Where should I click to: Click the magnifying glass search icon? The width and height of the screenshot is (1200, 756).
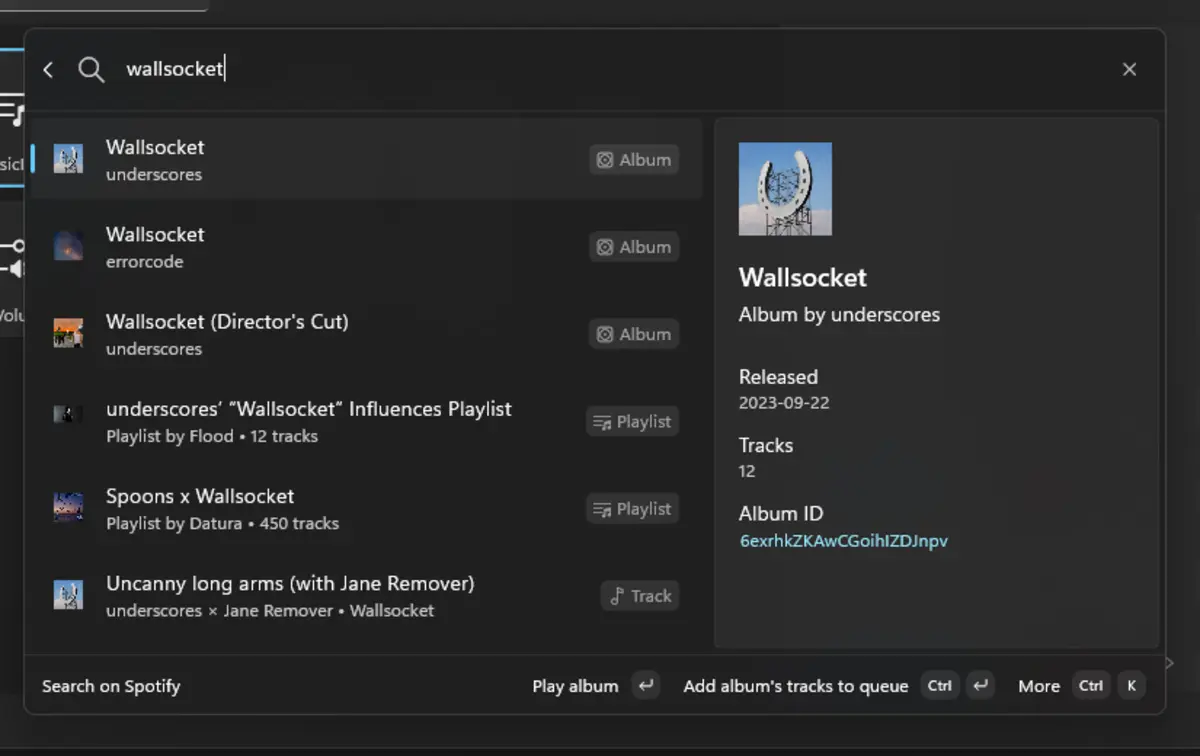tap(91, 69)
